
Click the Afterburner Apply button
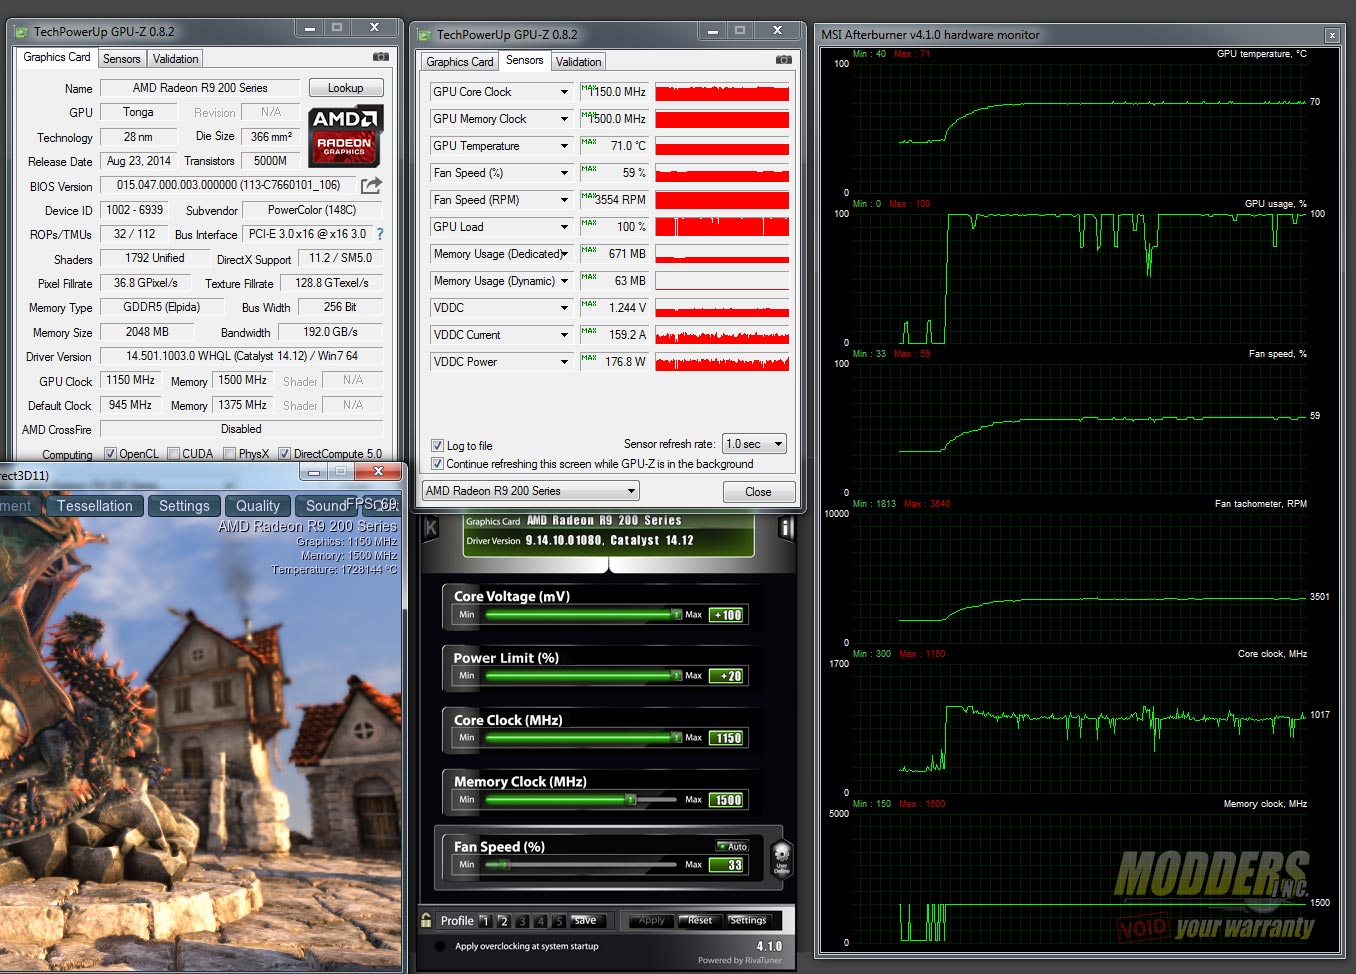coord(652,921)
